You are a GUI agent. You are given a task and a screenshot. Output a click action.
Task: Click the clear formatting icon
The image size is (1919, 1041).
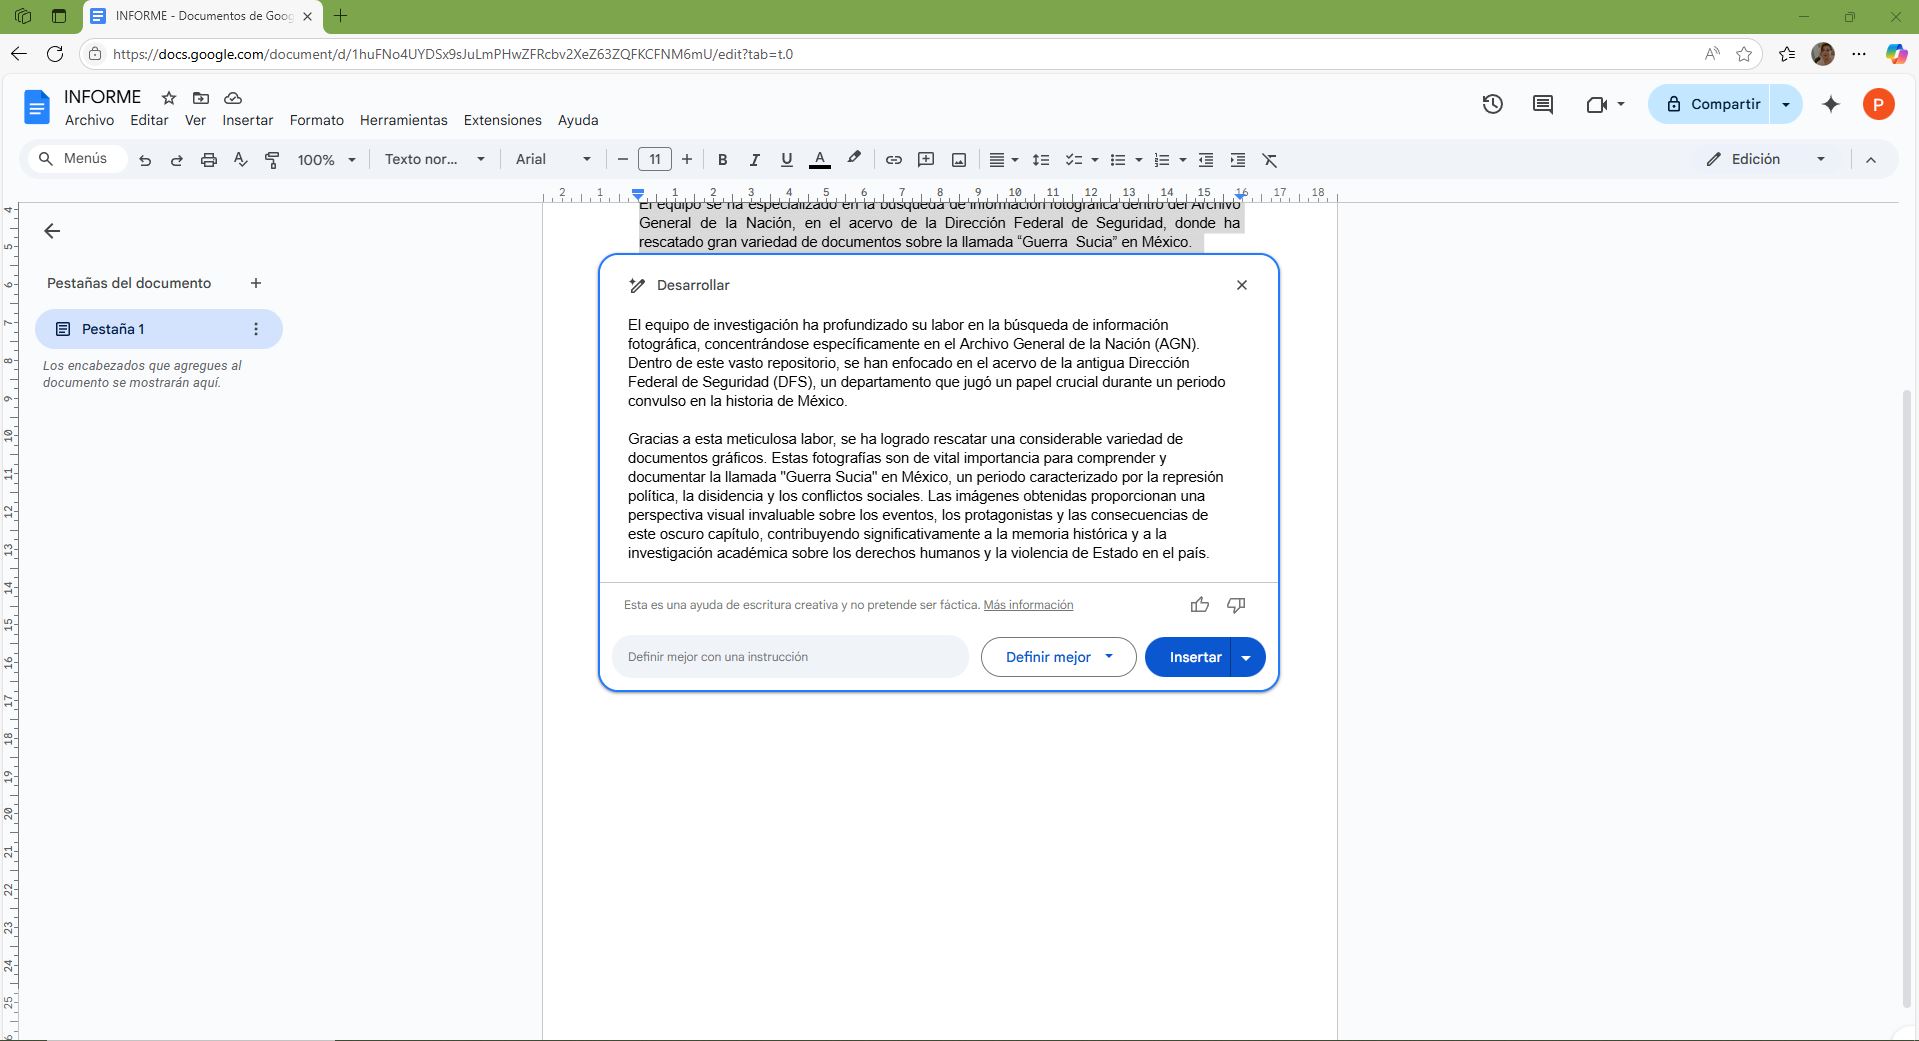tap(1269, 160)
